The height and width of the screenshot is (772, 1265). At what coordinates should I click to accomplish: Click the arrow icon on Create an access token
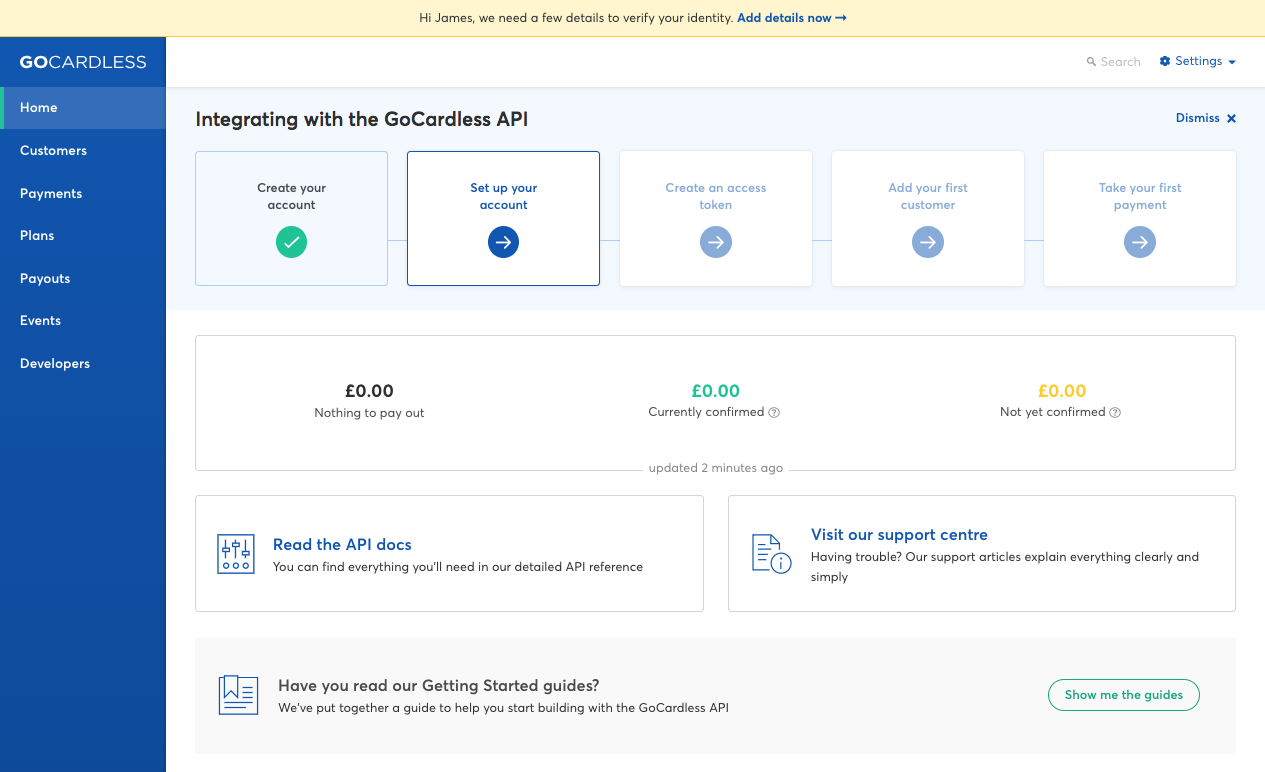click(716, 242)
